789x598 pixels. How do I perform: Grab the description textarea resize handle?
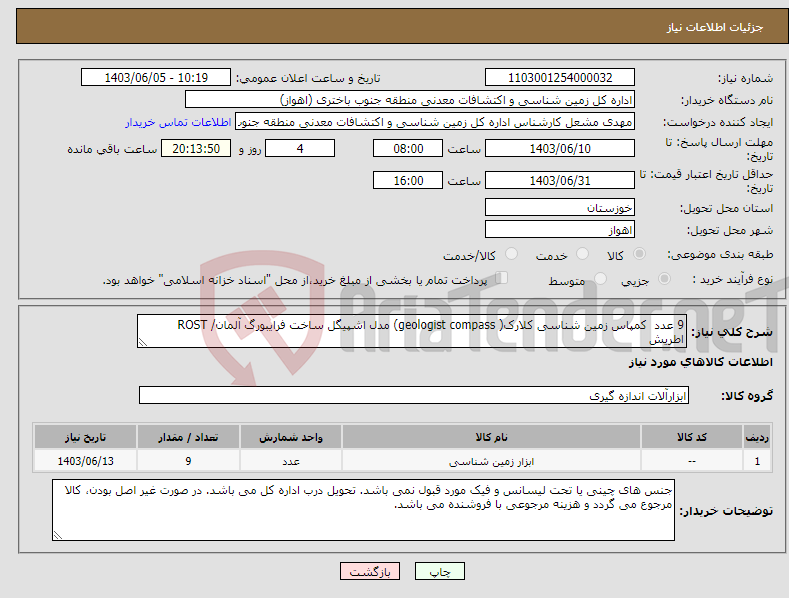(142, 343)
